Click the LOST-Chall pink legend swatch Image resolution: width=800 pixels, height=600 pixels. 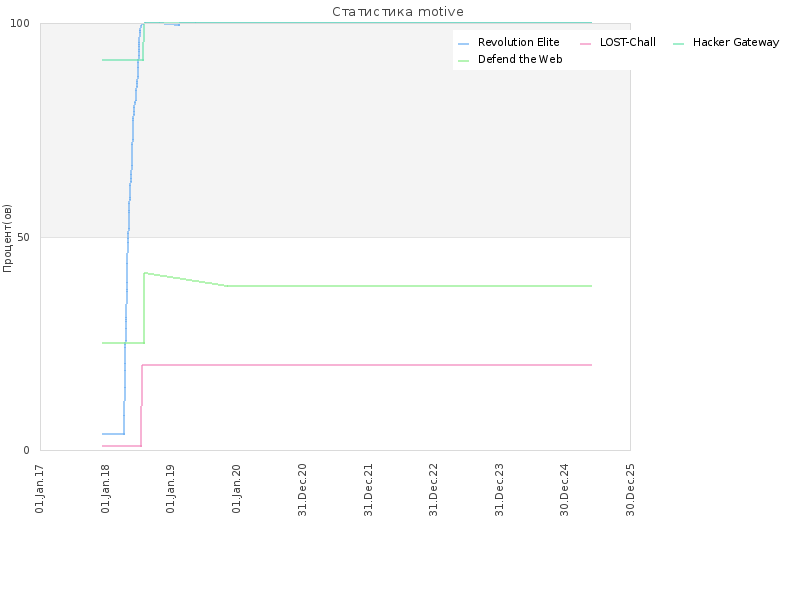(x=585, y=44)
